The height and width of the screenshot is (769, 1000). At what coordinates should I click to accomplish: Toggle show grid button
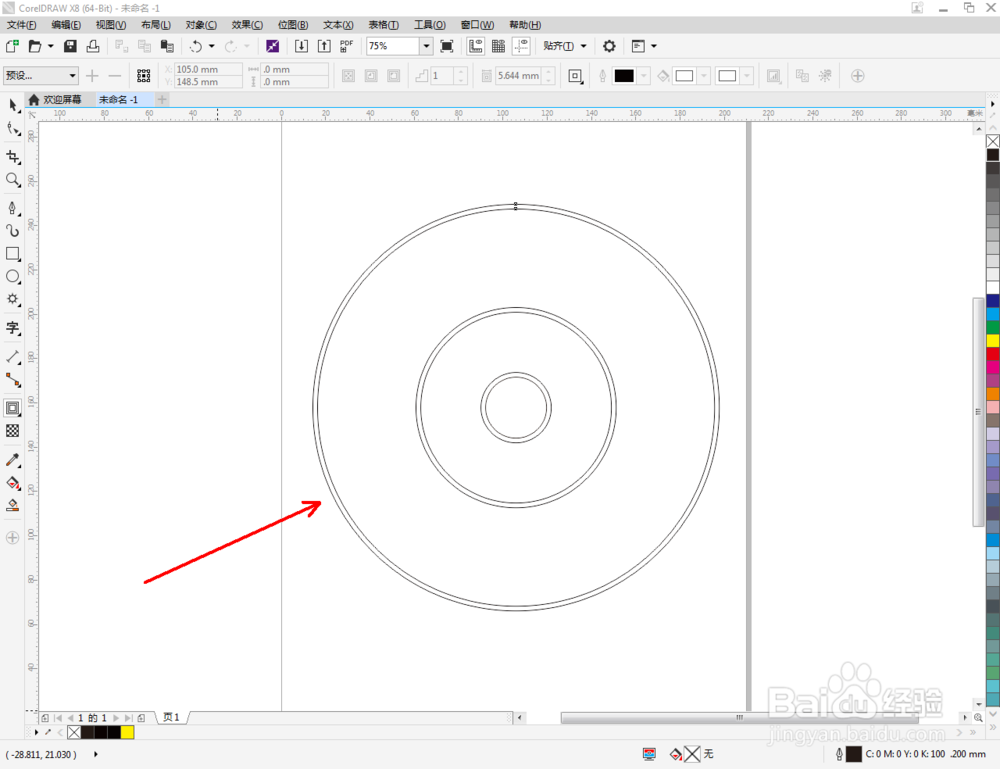(499, 46)
